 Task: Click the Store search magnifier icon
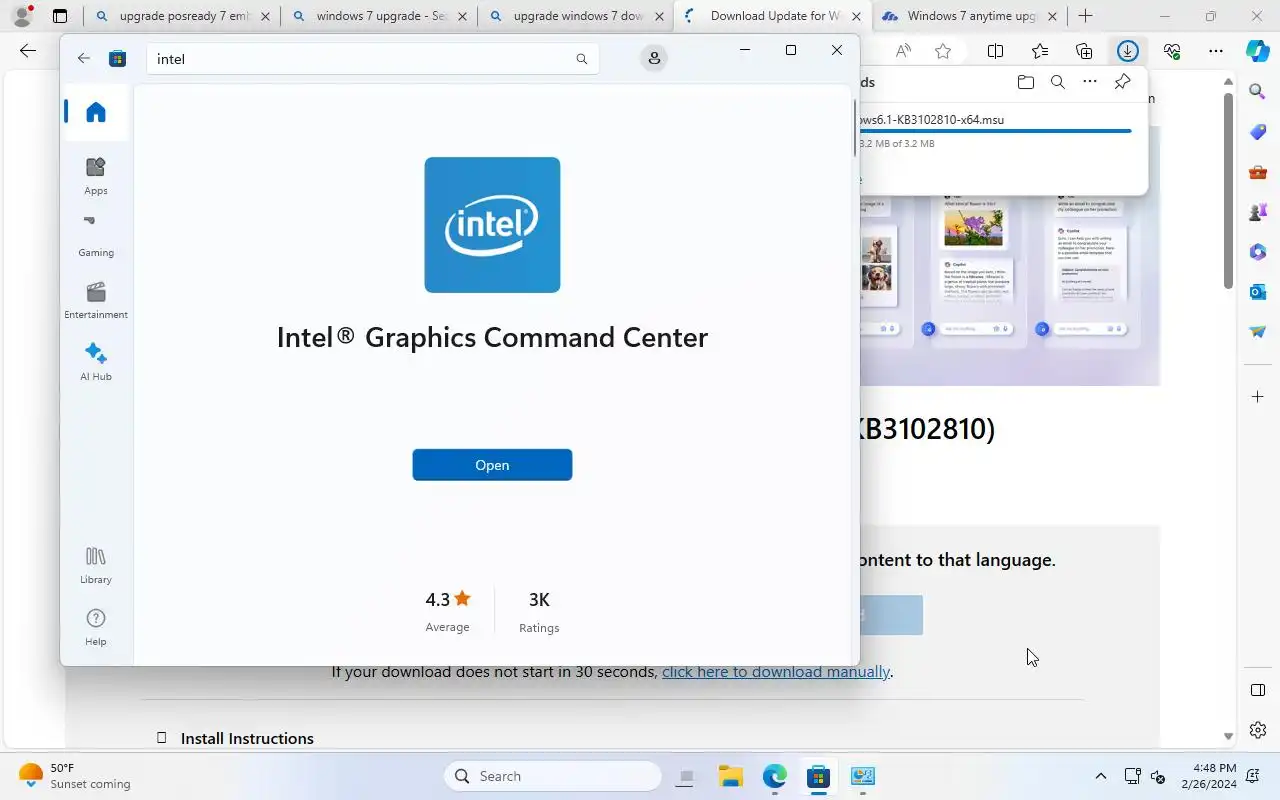coord(582,59)
